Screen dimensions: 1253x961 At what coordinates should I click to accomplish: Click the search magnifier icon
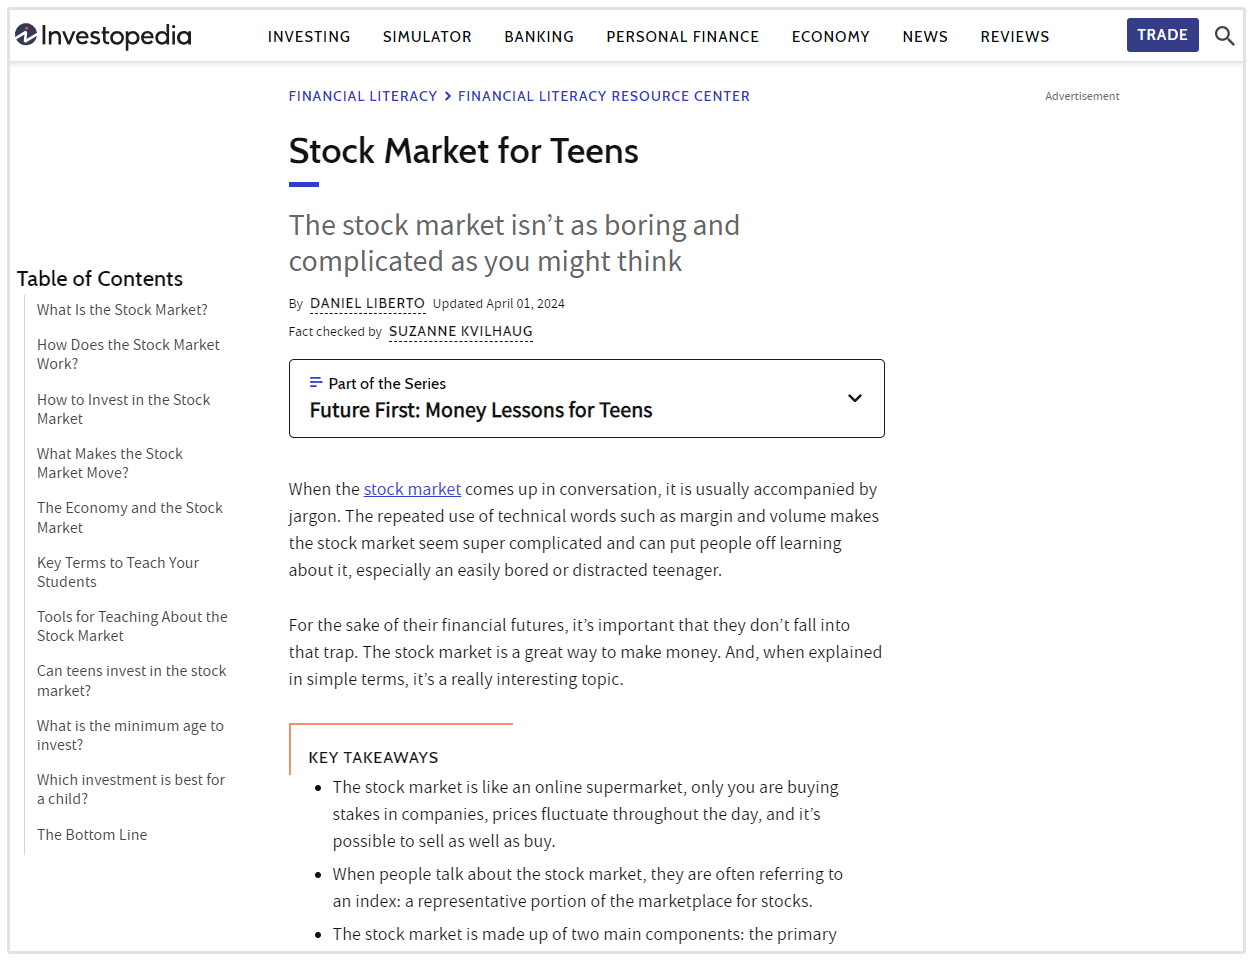point(1224,36)
